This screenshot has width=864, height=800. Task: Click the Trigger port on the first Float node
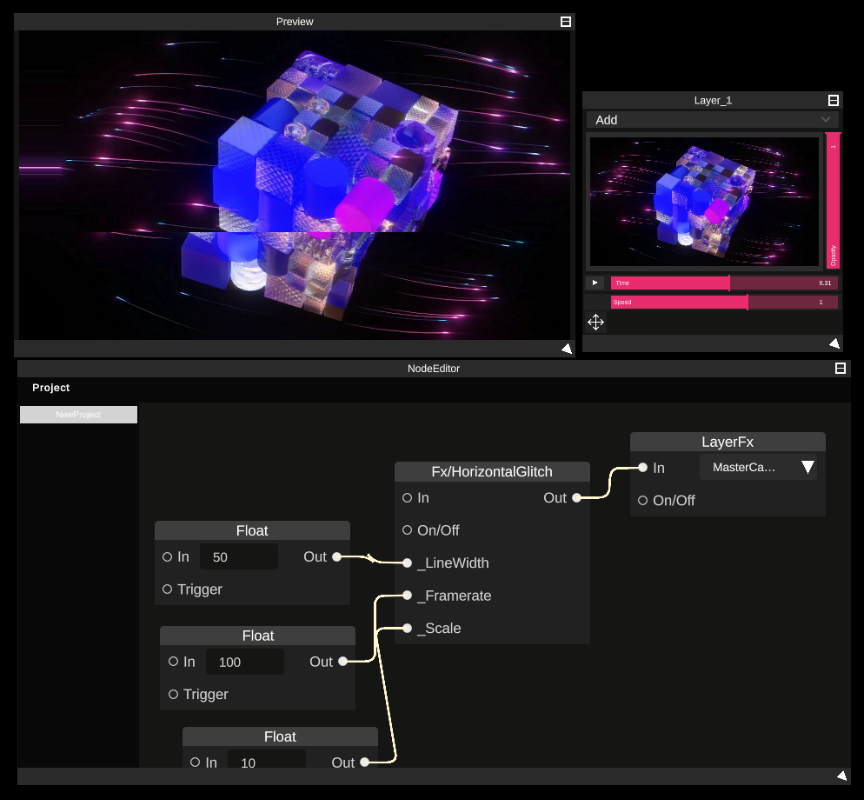166,589
